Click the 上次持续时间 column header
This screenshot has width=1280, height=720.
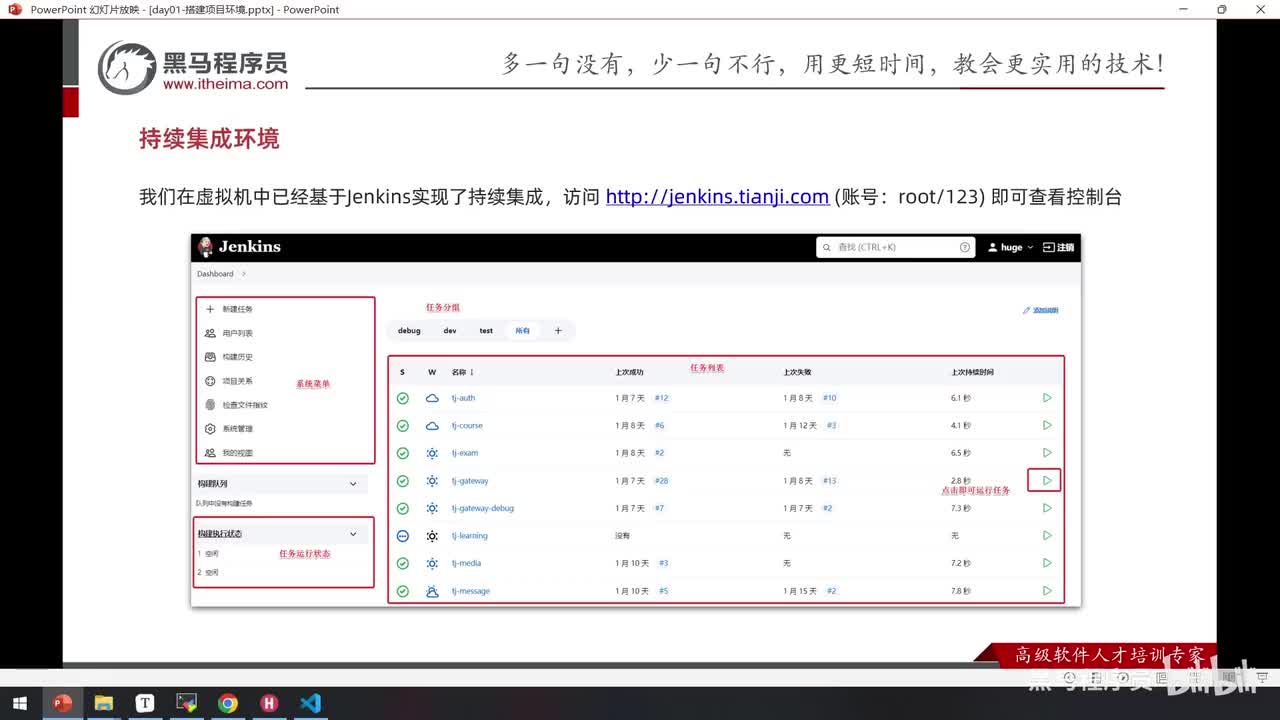(x=972, y=372)
